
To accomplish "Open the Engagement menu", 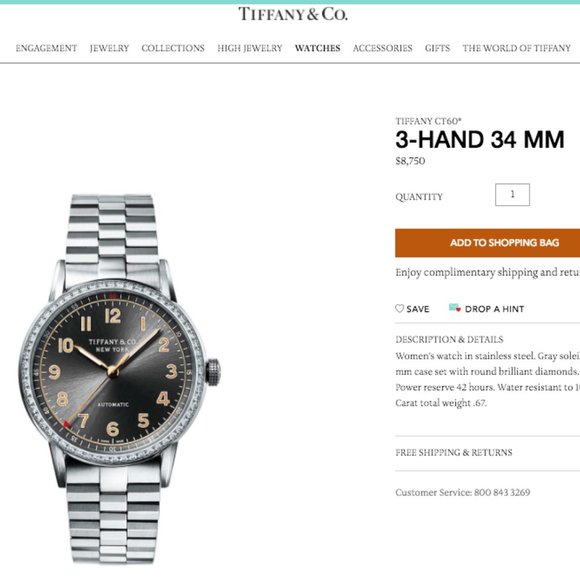I will (x=46, y=48).
